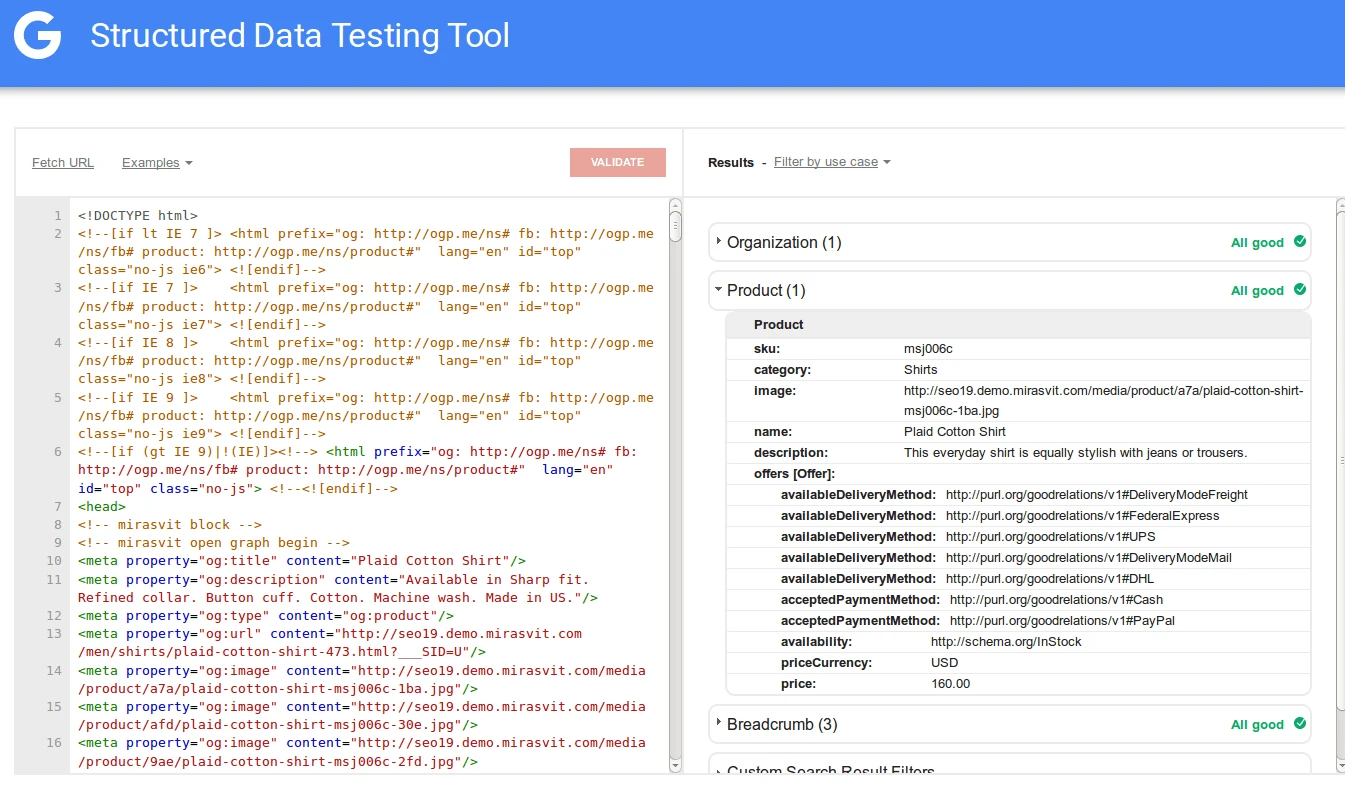Viewport: 1345px width, 789px height.
Task: Click line number 10 in the code editor
Action: point(57,560)
